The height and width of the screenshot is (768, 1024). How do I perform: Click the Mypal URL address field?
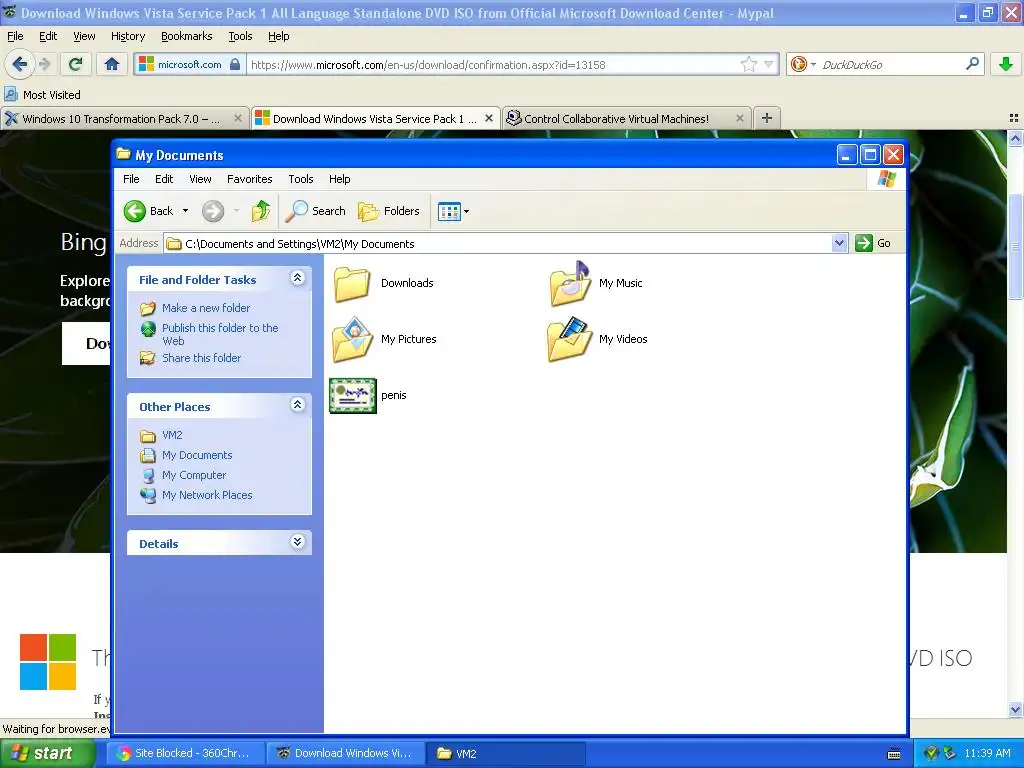(494, 65)
